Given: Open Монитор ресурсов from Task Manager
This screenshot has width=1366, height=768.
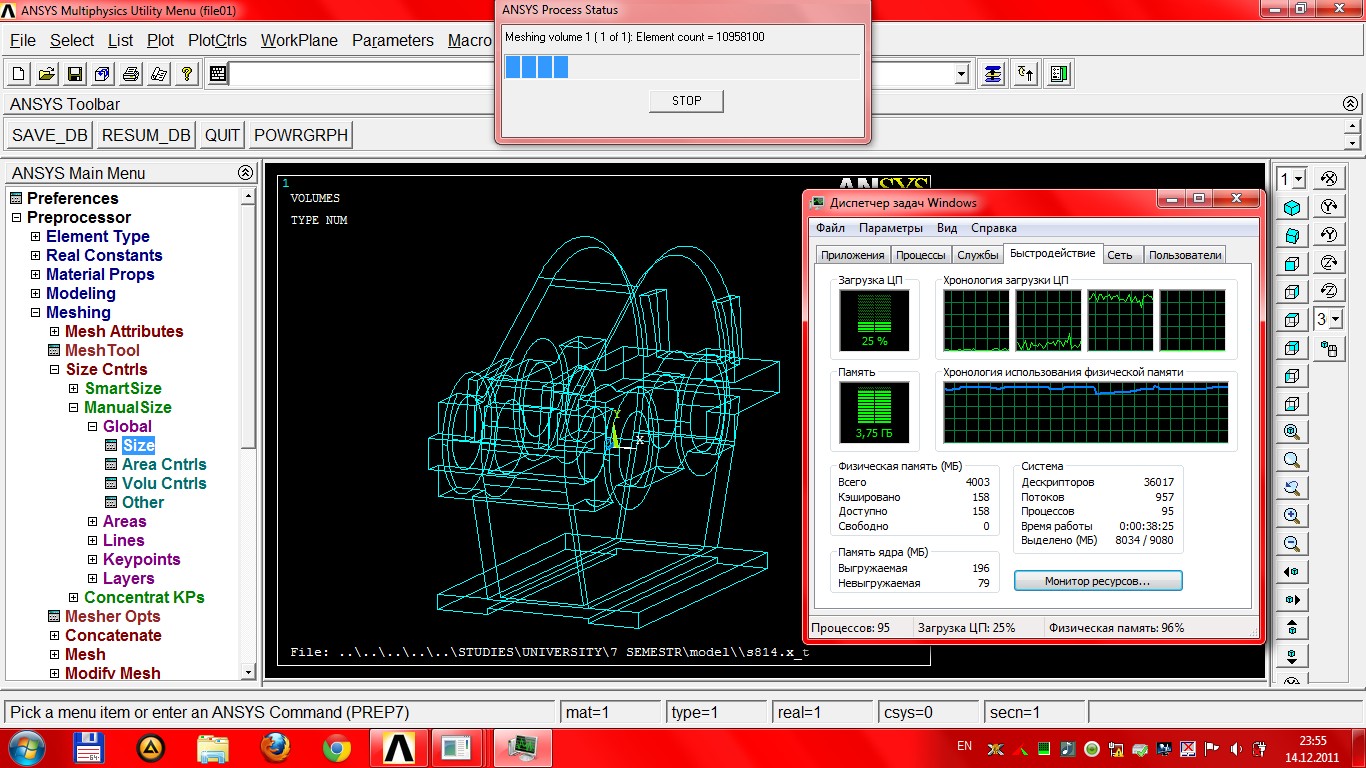Looking at the screenshot, I should coord(1098,580).
